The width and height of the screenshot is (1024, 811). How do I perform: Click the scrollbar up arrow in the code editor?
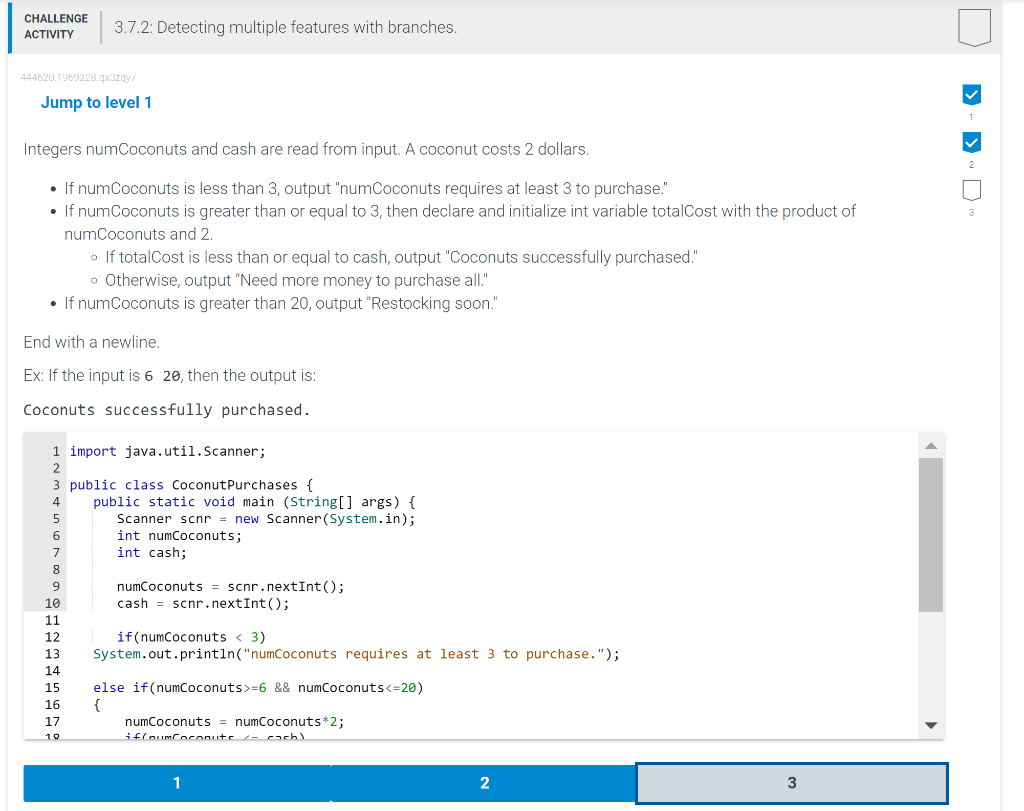coord(931,444)
